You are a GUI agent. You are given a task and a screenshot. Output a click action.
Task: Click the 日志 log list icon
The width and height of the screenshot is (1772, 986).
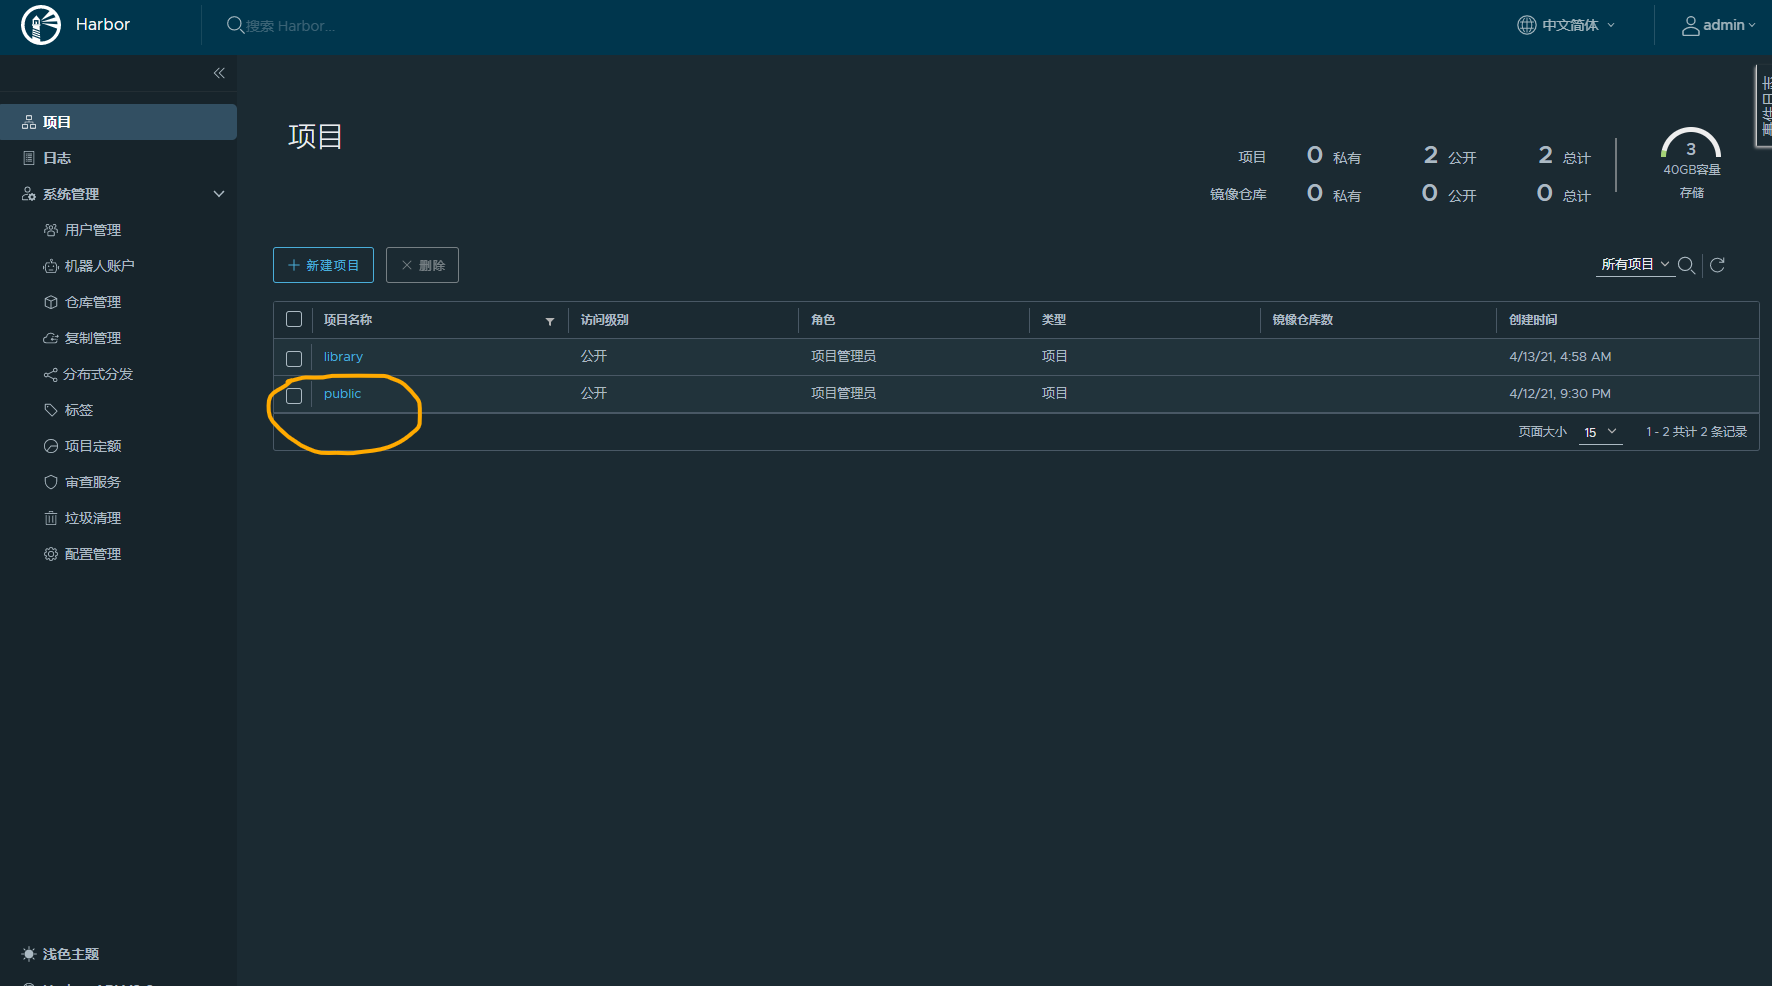point(29,158)
